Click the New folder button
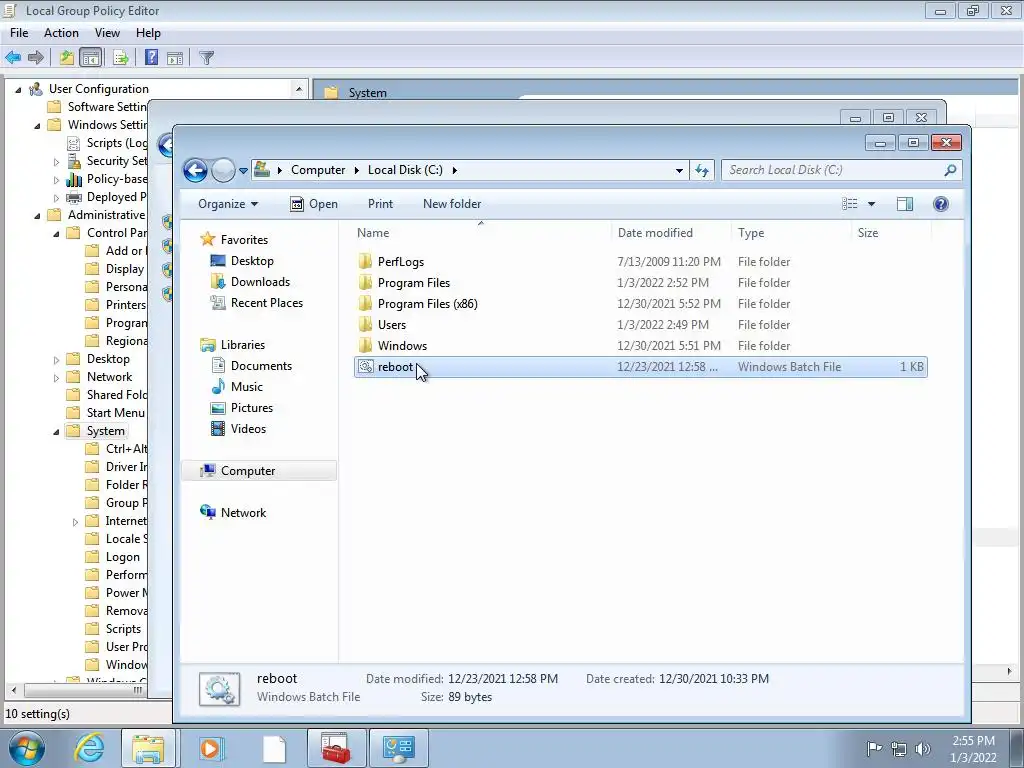1024x768 pixels. [x=452, y=204]
